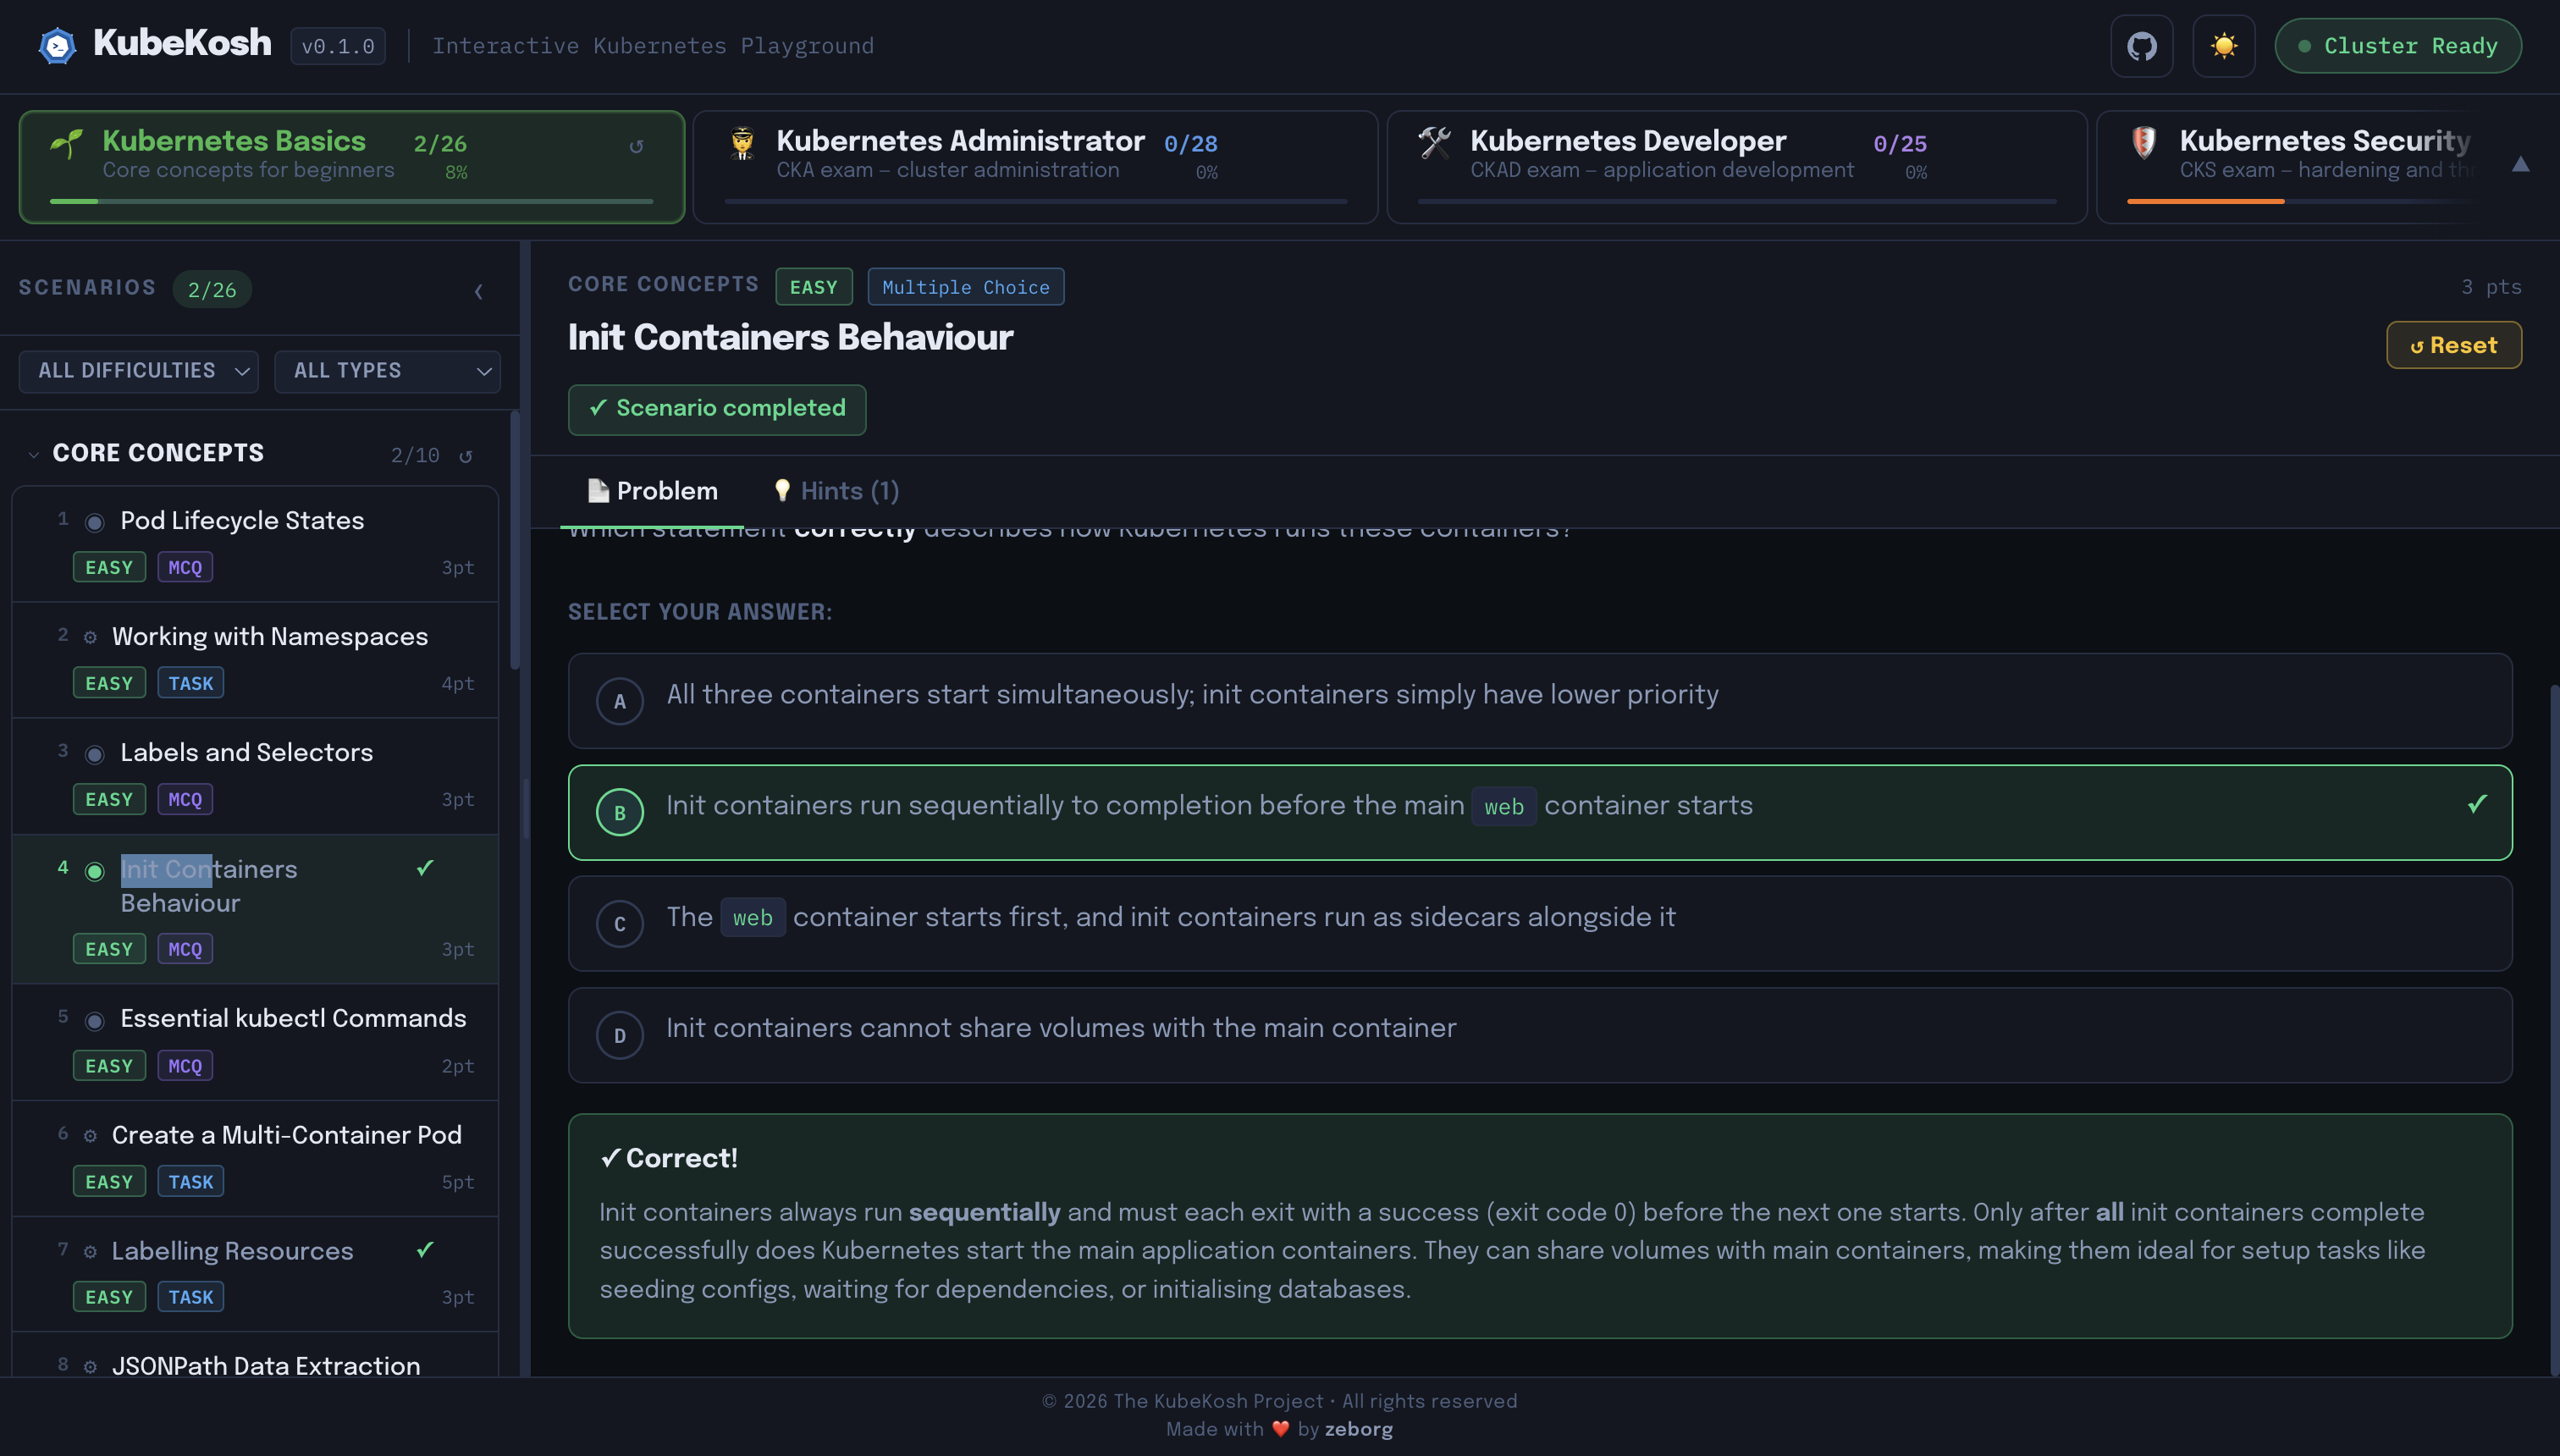Click the KubeKosh title text

(182, 44)
